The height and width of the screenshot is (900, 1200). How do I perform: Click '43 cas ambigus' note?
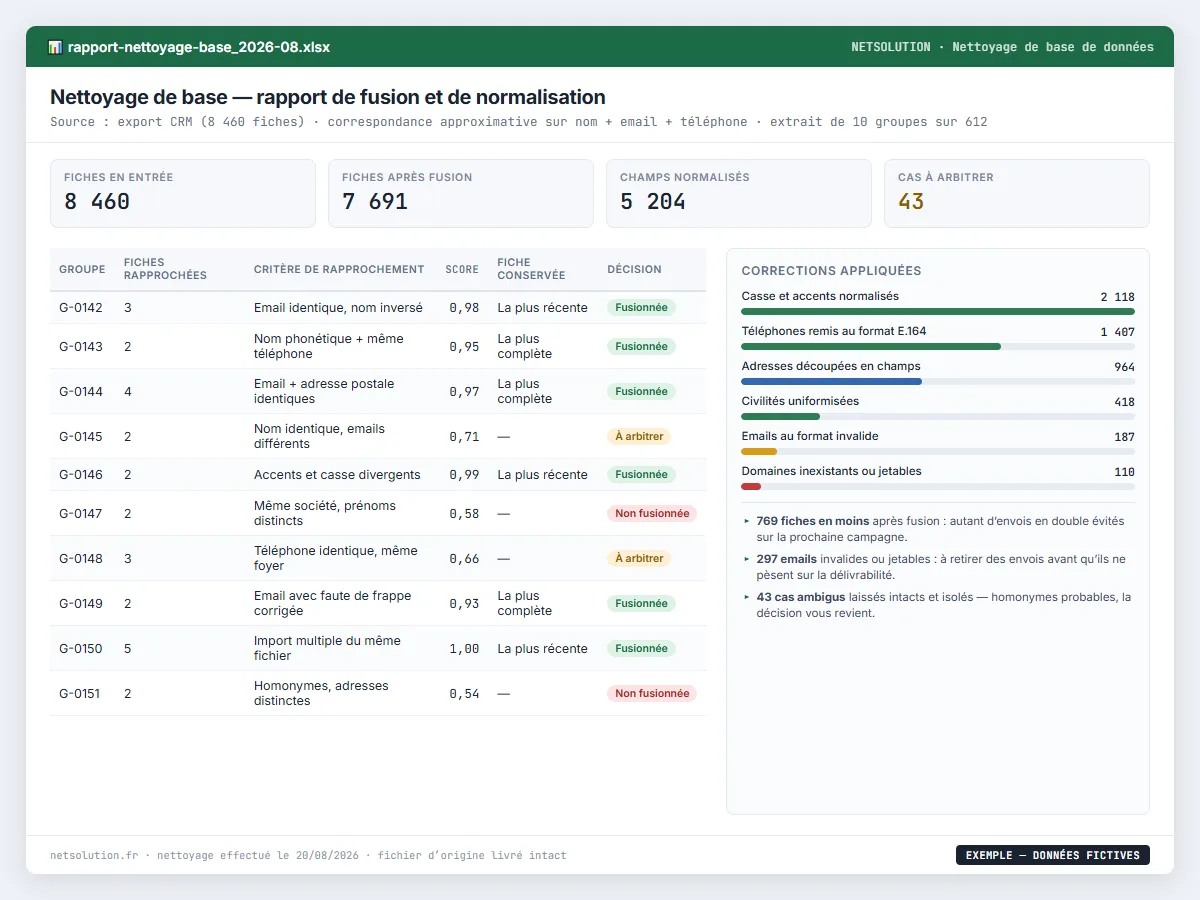tap(940, 604)
